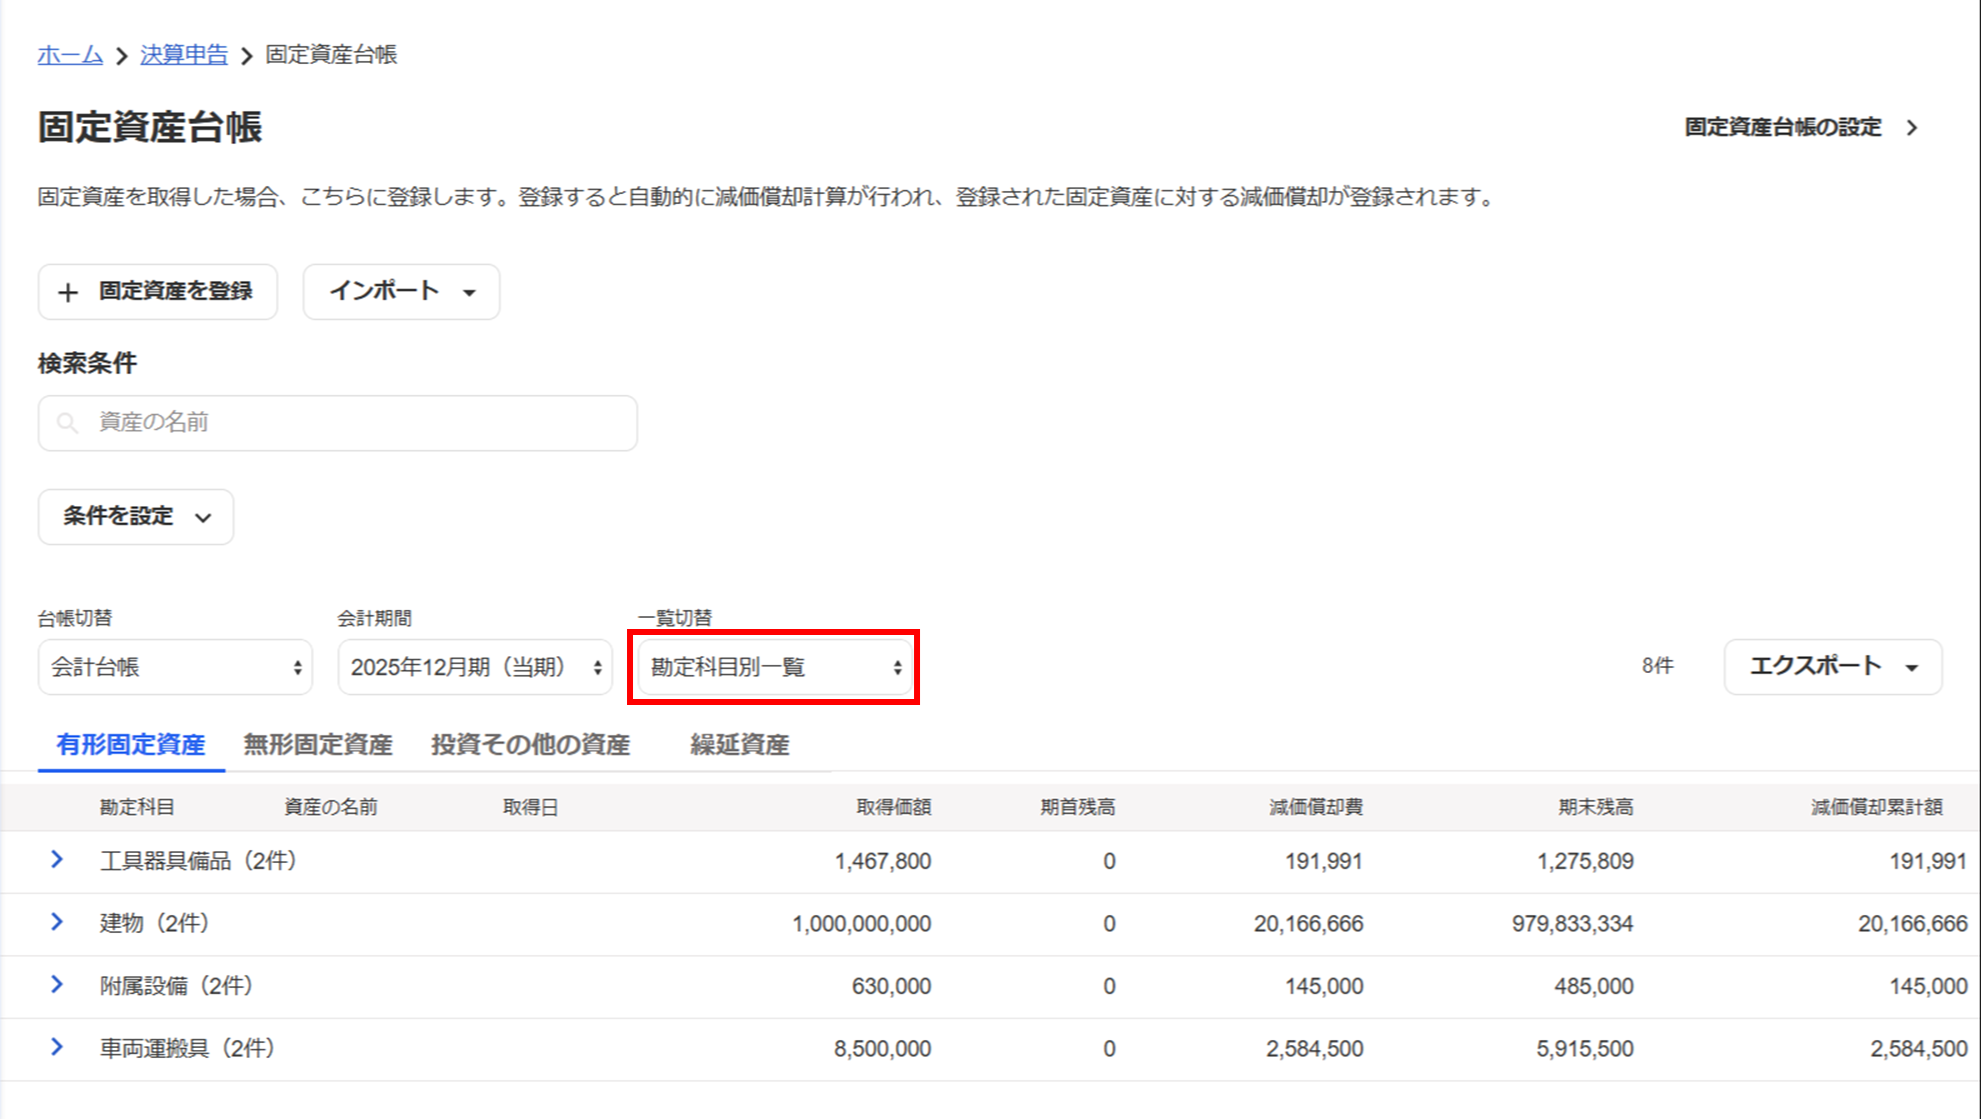Click the ホーム breadcrumb link

click(x=70, y=55)
